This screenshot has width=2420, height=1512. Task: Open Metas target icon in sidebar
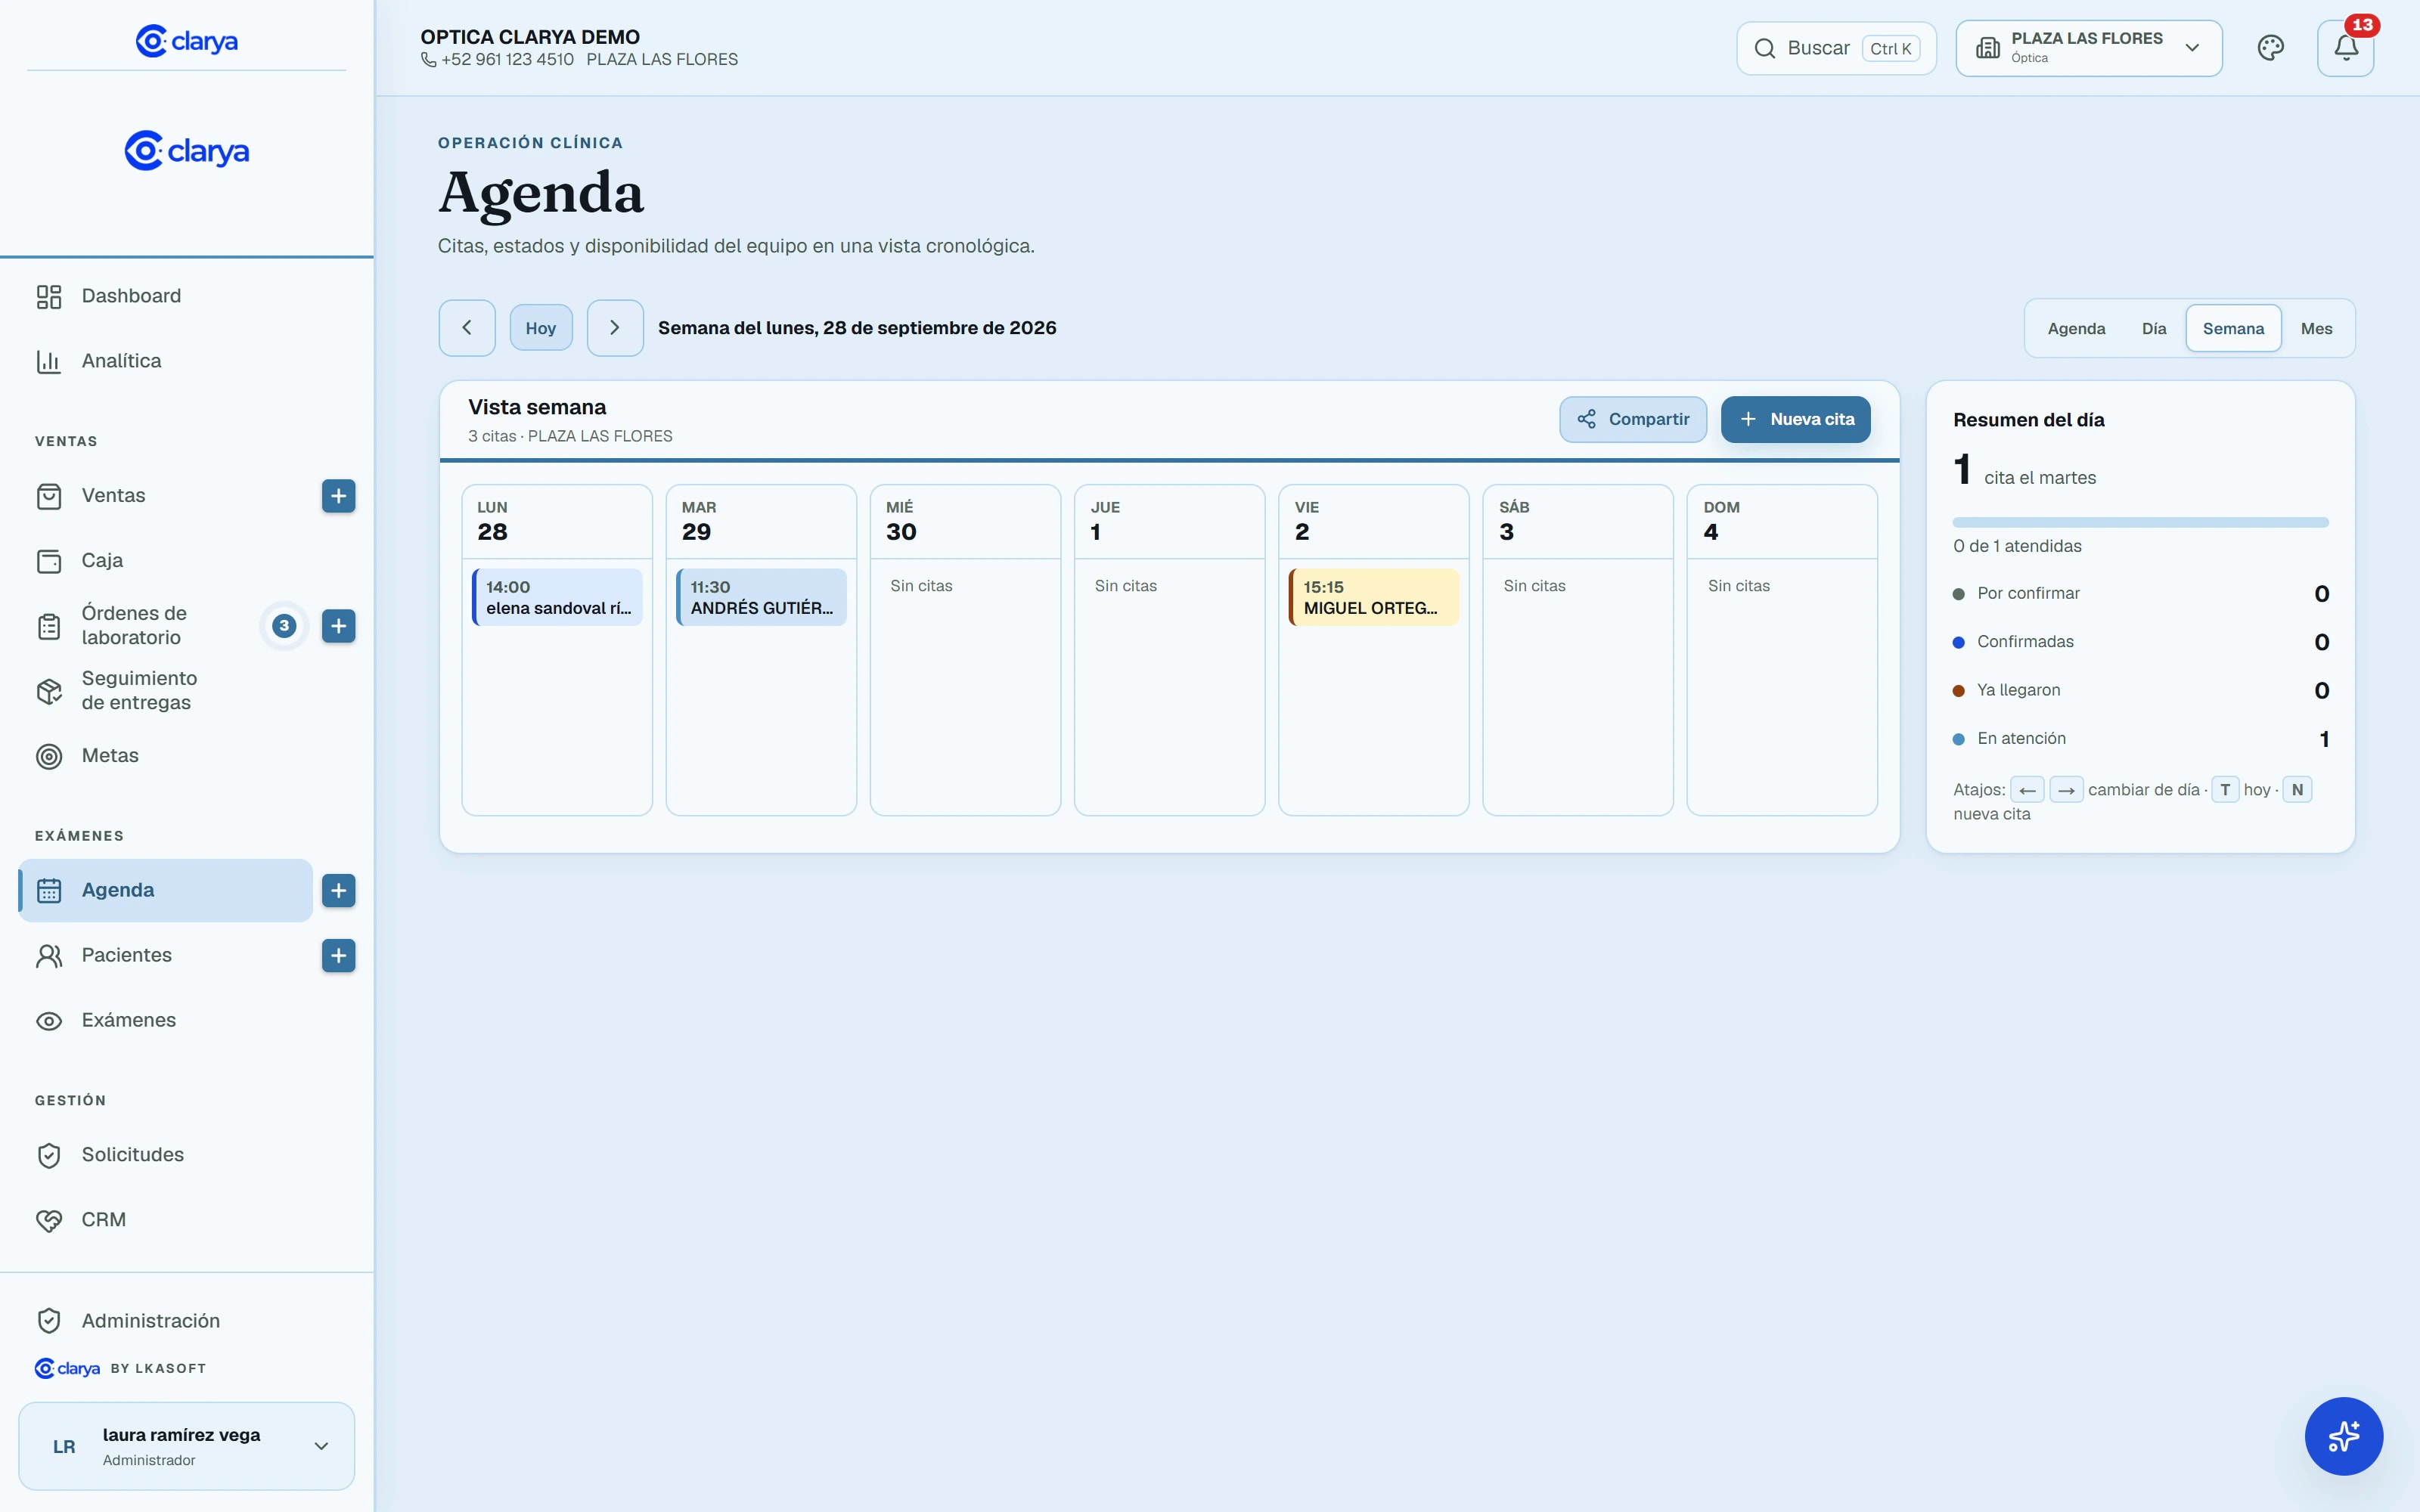(x=49, y=756)
